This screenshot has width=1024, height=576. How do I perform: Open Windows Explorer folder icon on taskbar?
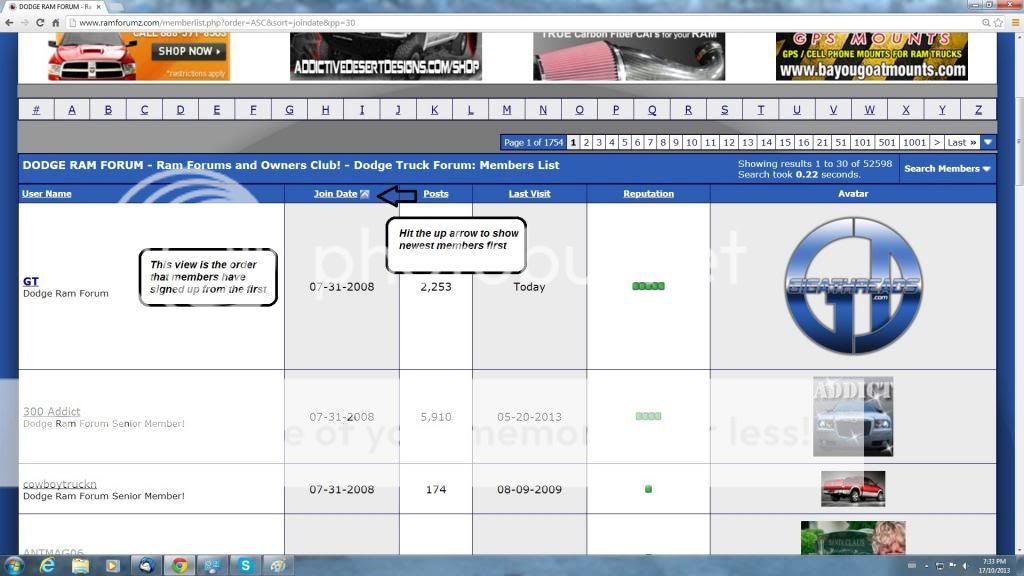click(80, 566)
